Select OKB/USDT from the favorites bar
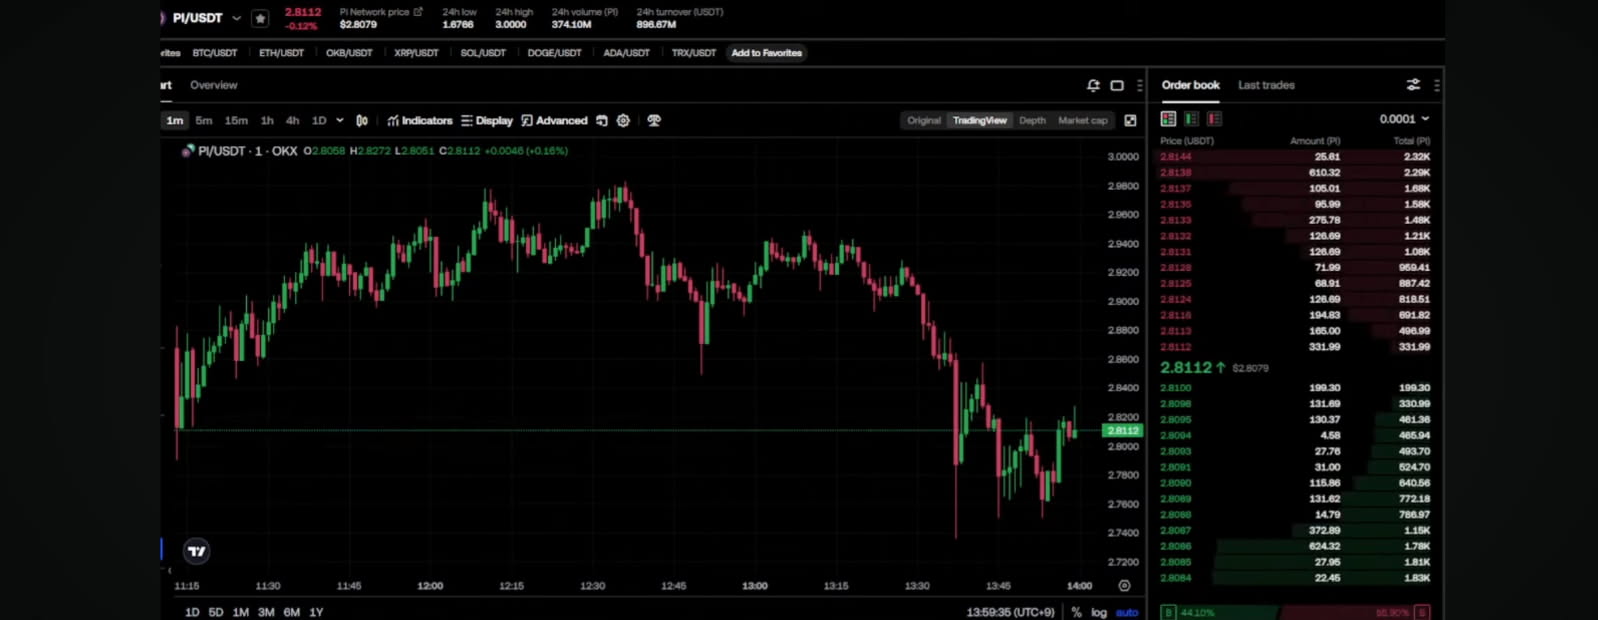The height and width of the screenshot is (620, 1598). click(x=349, y=53)
